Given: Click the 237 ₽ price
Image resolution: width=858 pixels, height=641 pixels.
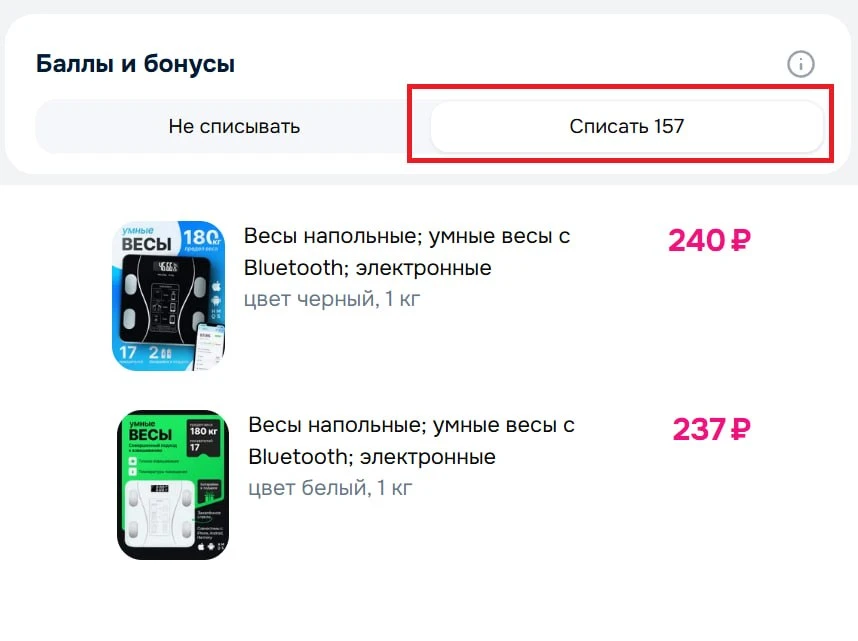Looking at the screenshot, I should [x=711, y=430].
